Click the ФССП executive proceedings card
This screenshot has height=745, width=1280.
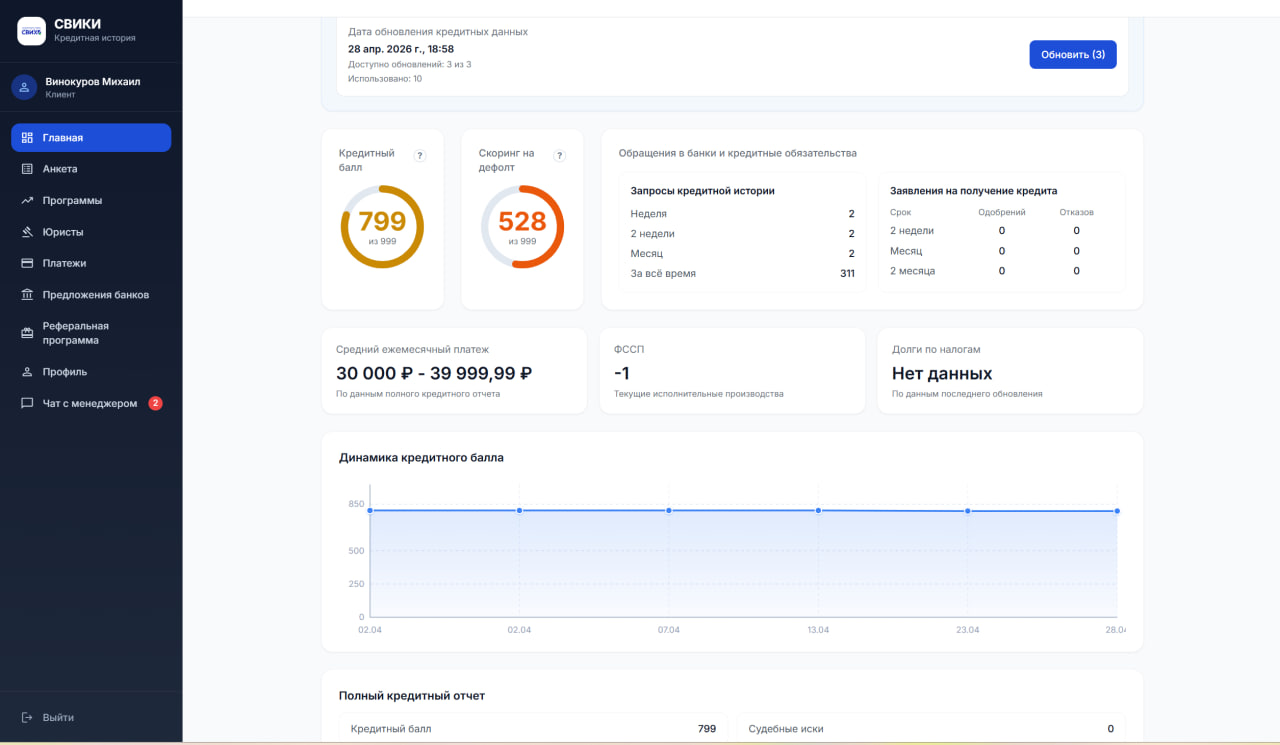[x=732, y=371]
